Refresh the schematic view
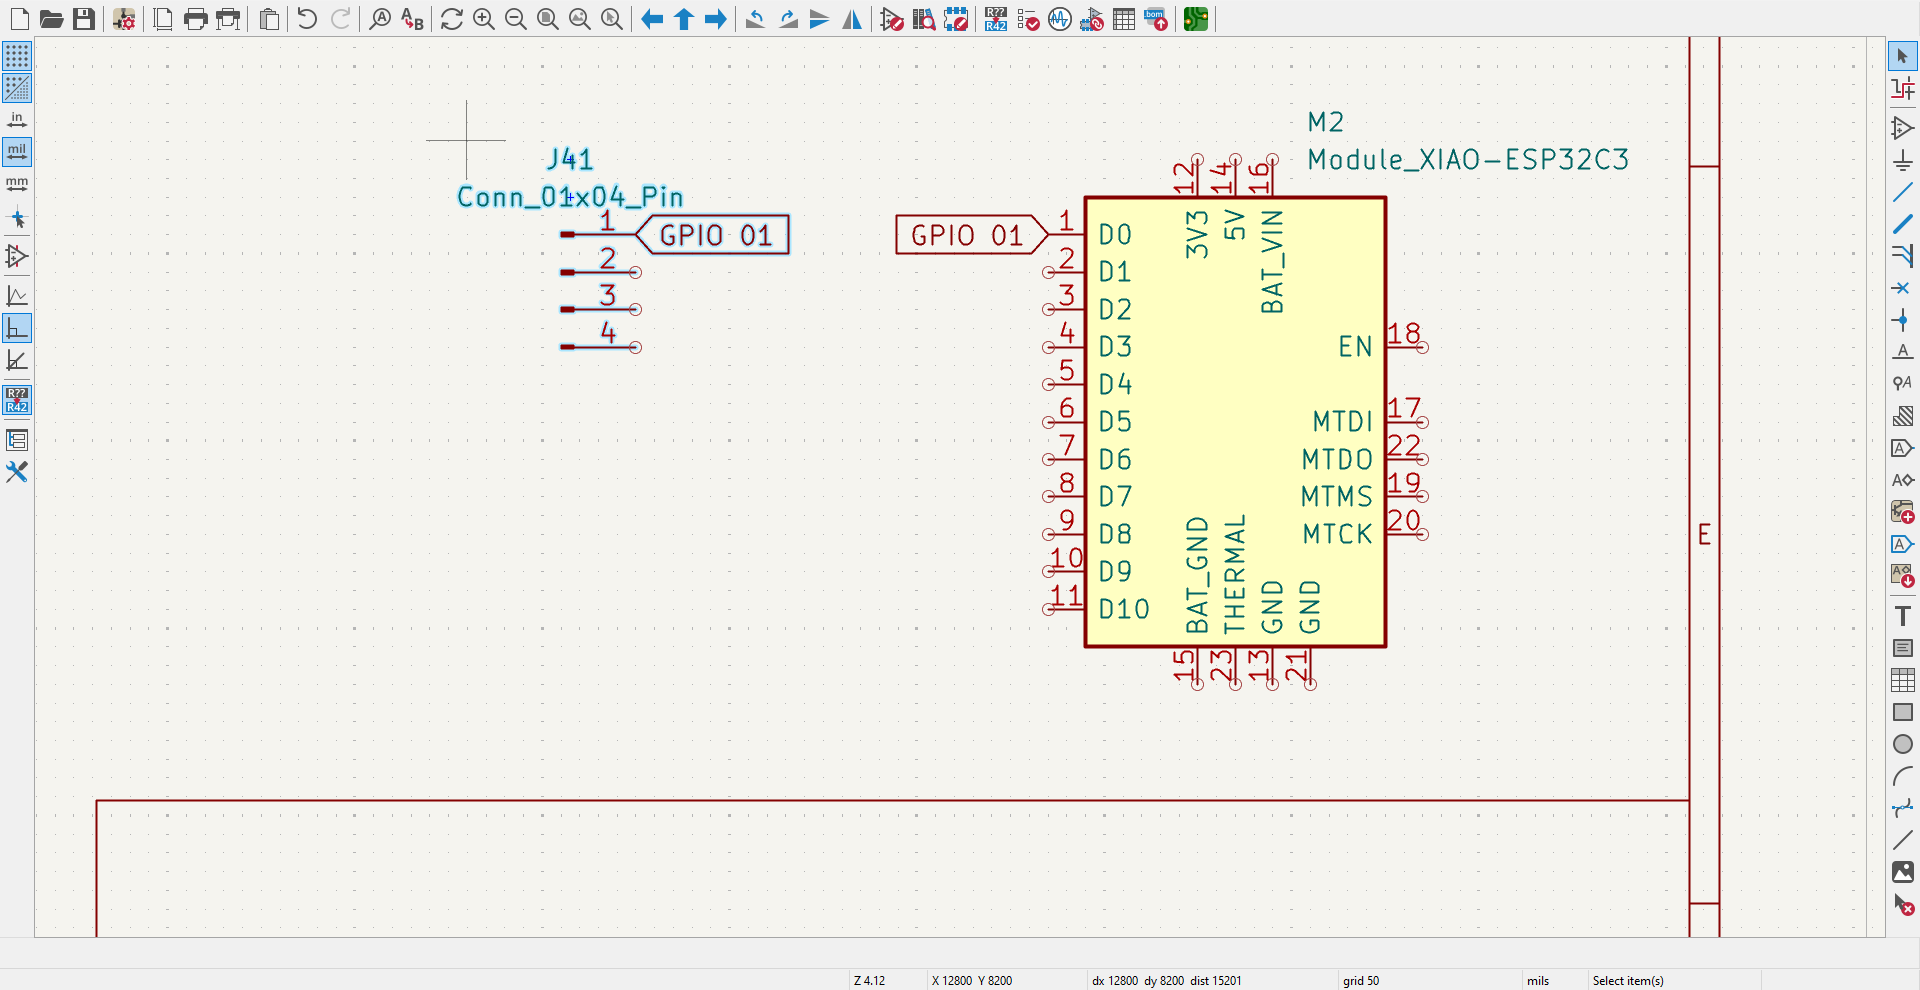 (x=452, y=19)
